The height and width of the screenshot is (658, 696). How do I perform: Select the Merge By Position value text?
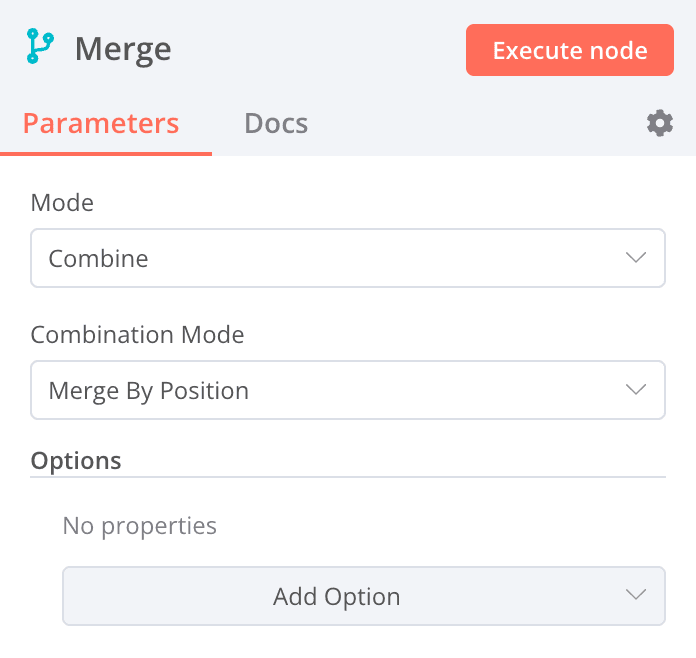149,391
